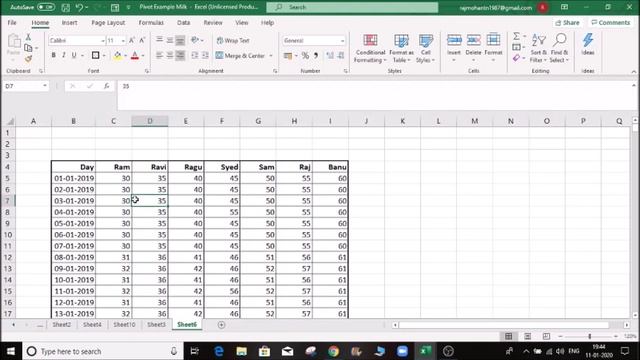Click the Delete cells icon
Screen dimensions: 640x360
pos(473,41)
